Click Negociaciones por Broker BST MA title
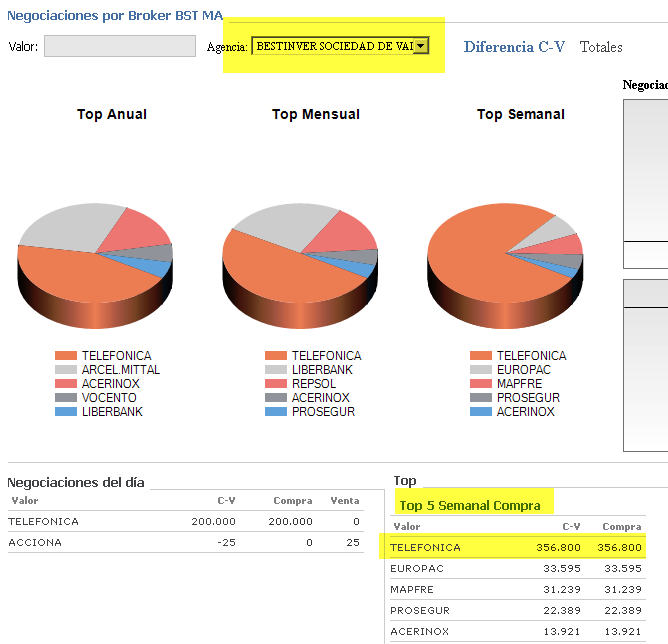The width and height of the screenshot is (668, 644). pos(115,16)
